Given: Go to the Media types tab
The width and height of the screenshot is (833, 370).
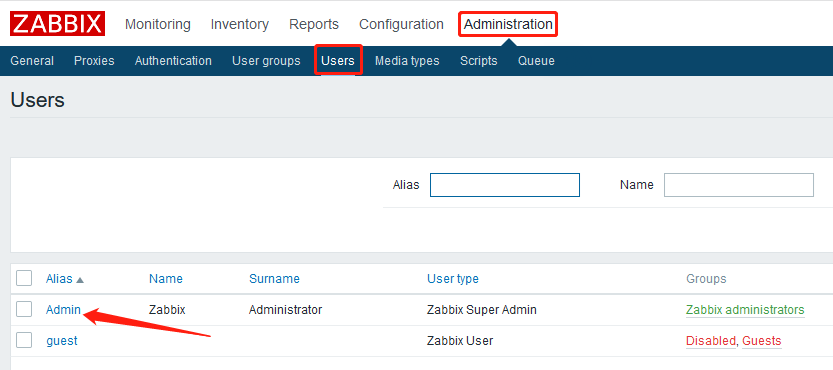Looking at the screenshot, I should [407, 61].
